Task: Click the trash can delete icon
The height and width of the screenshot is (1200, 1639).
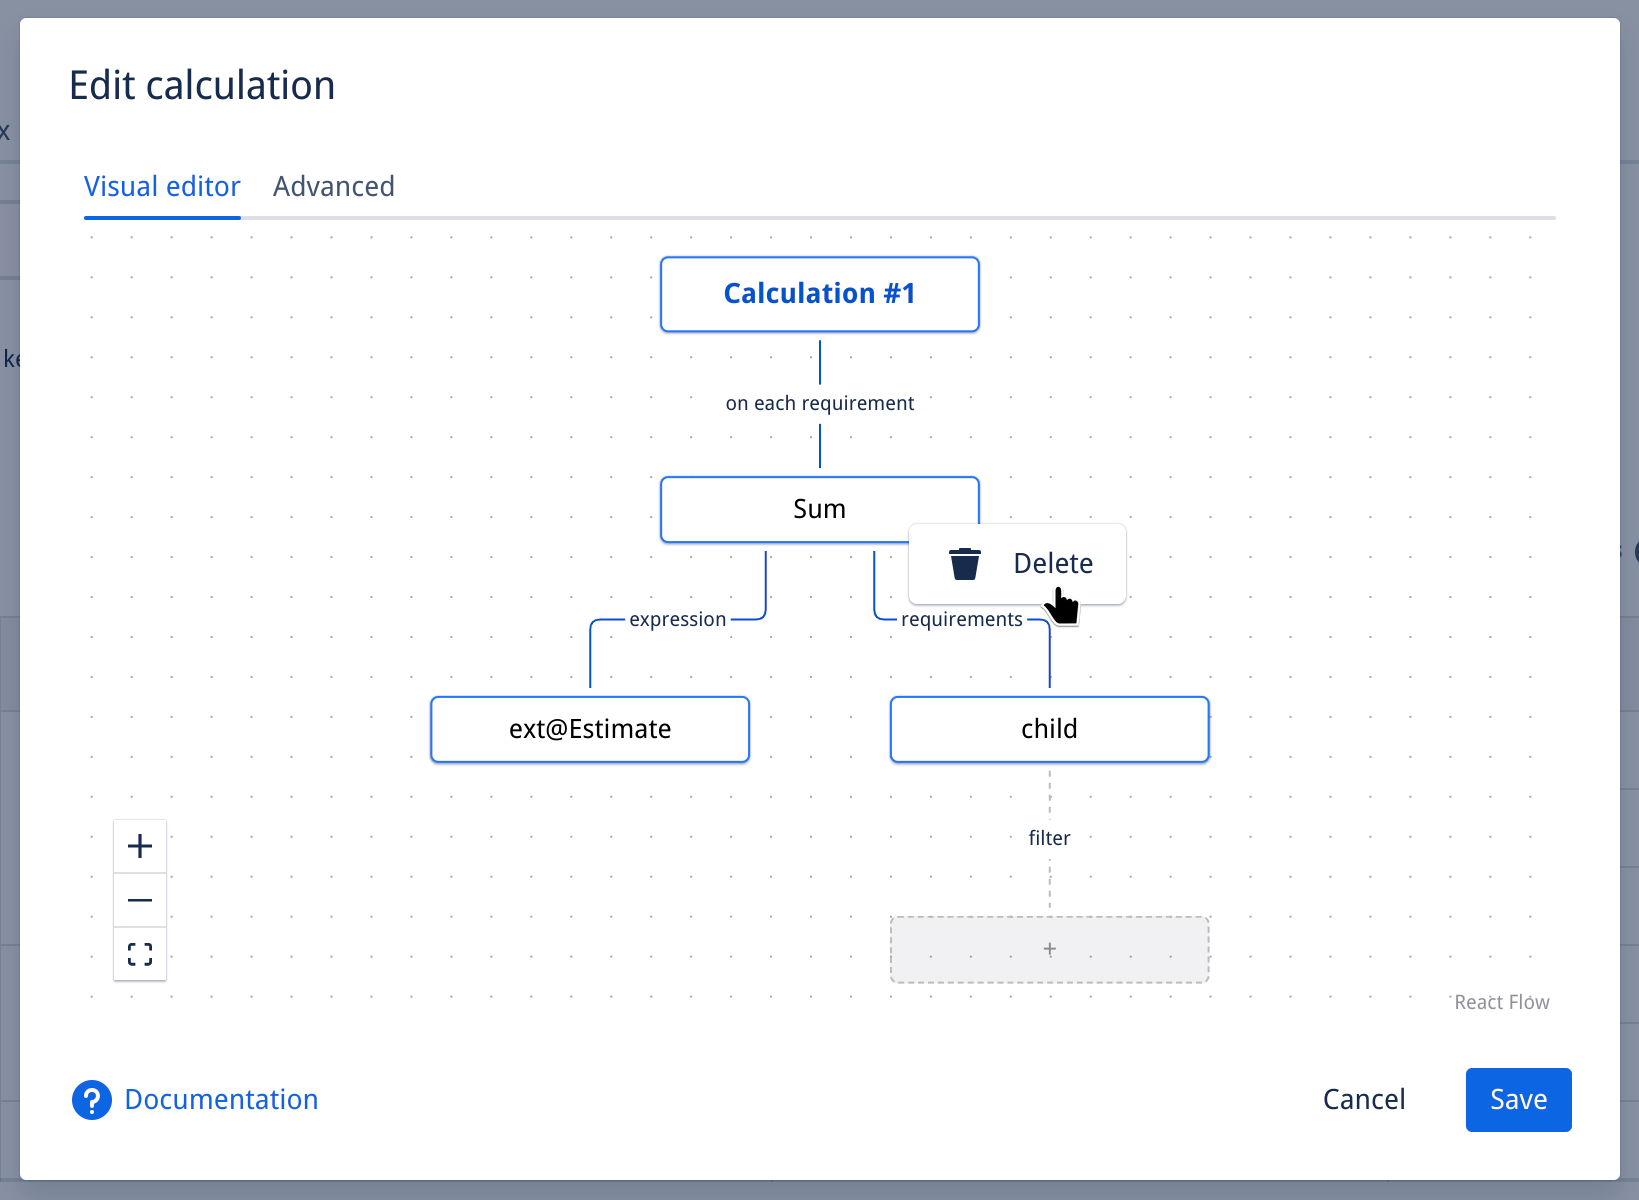Action: [x=965, y=564]
